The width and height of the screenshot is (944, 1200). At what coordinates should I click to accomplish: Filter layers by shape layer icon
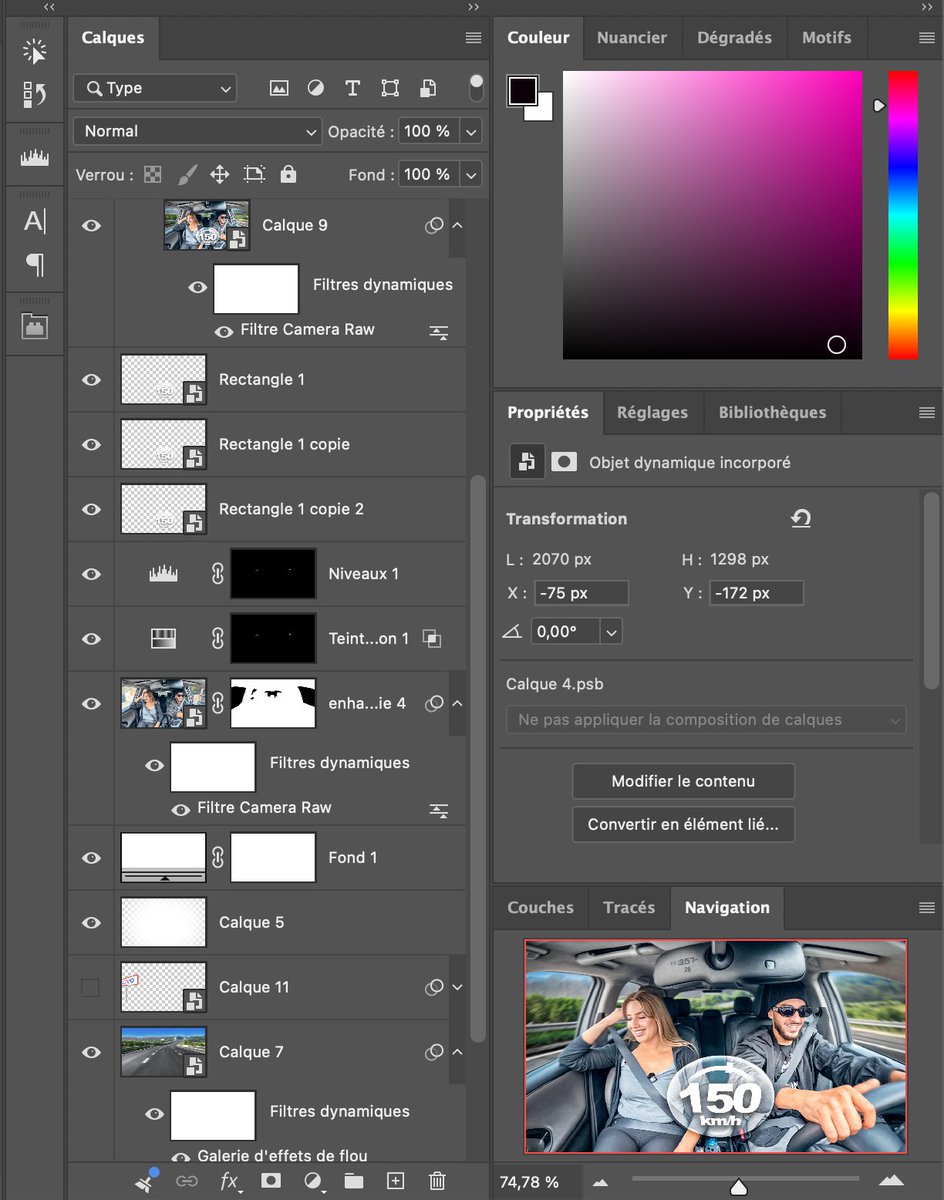390,88
